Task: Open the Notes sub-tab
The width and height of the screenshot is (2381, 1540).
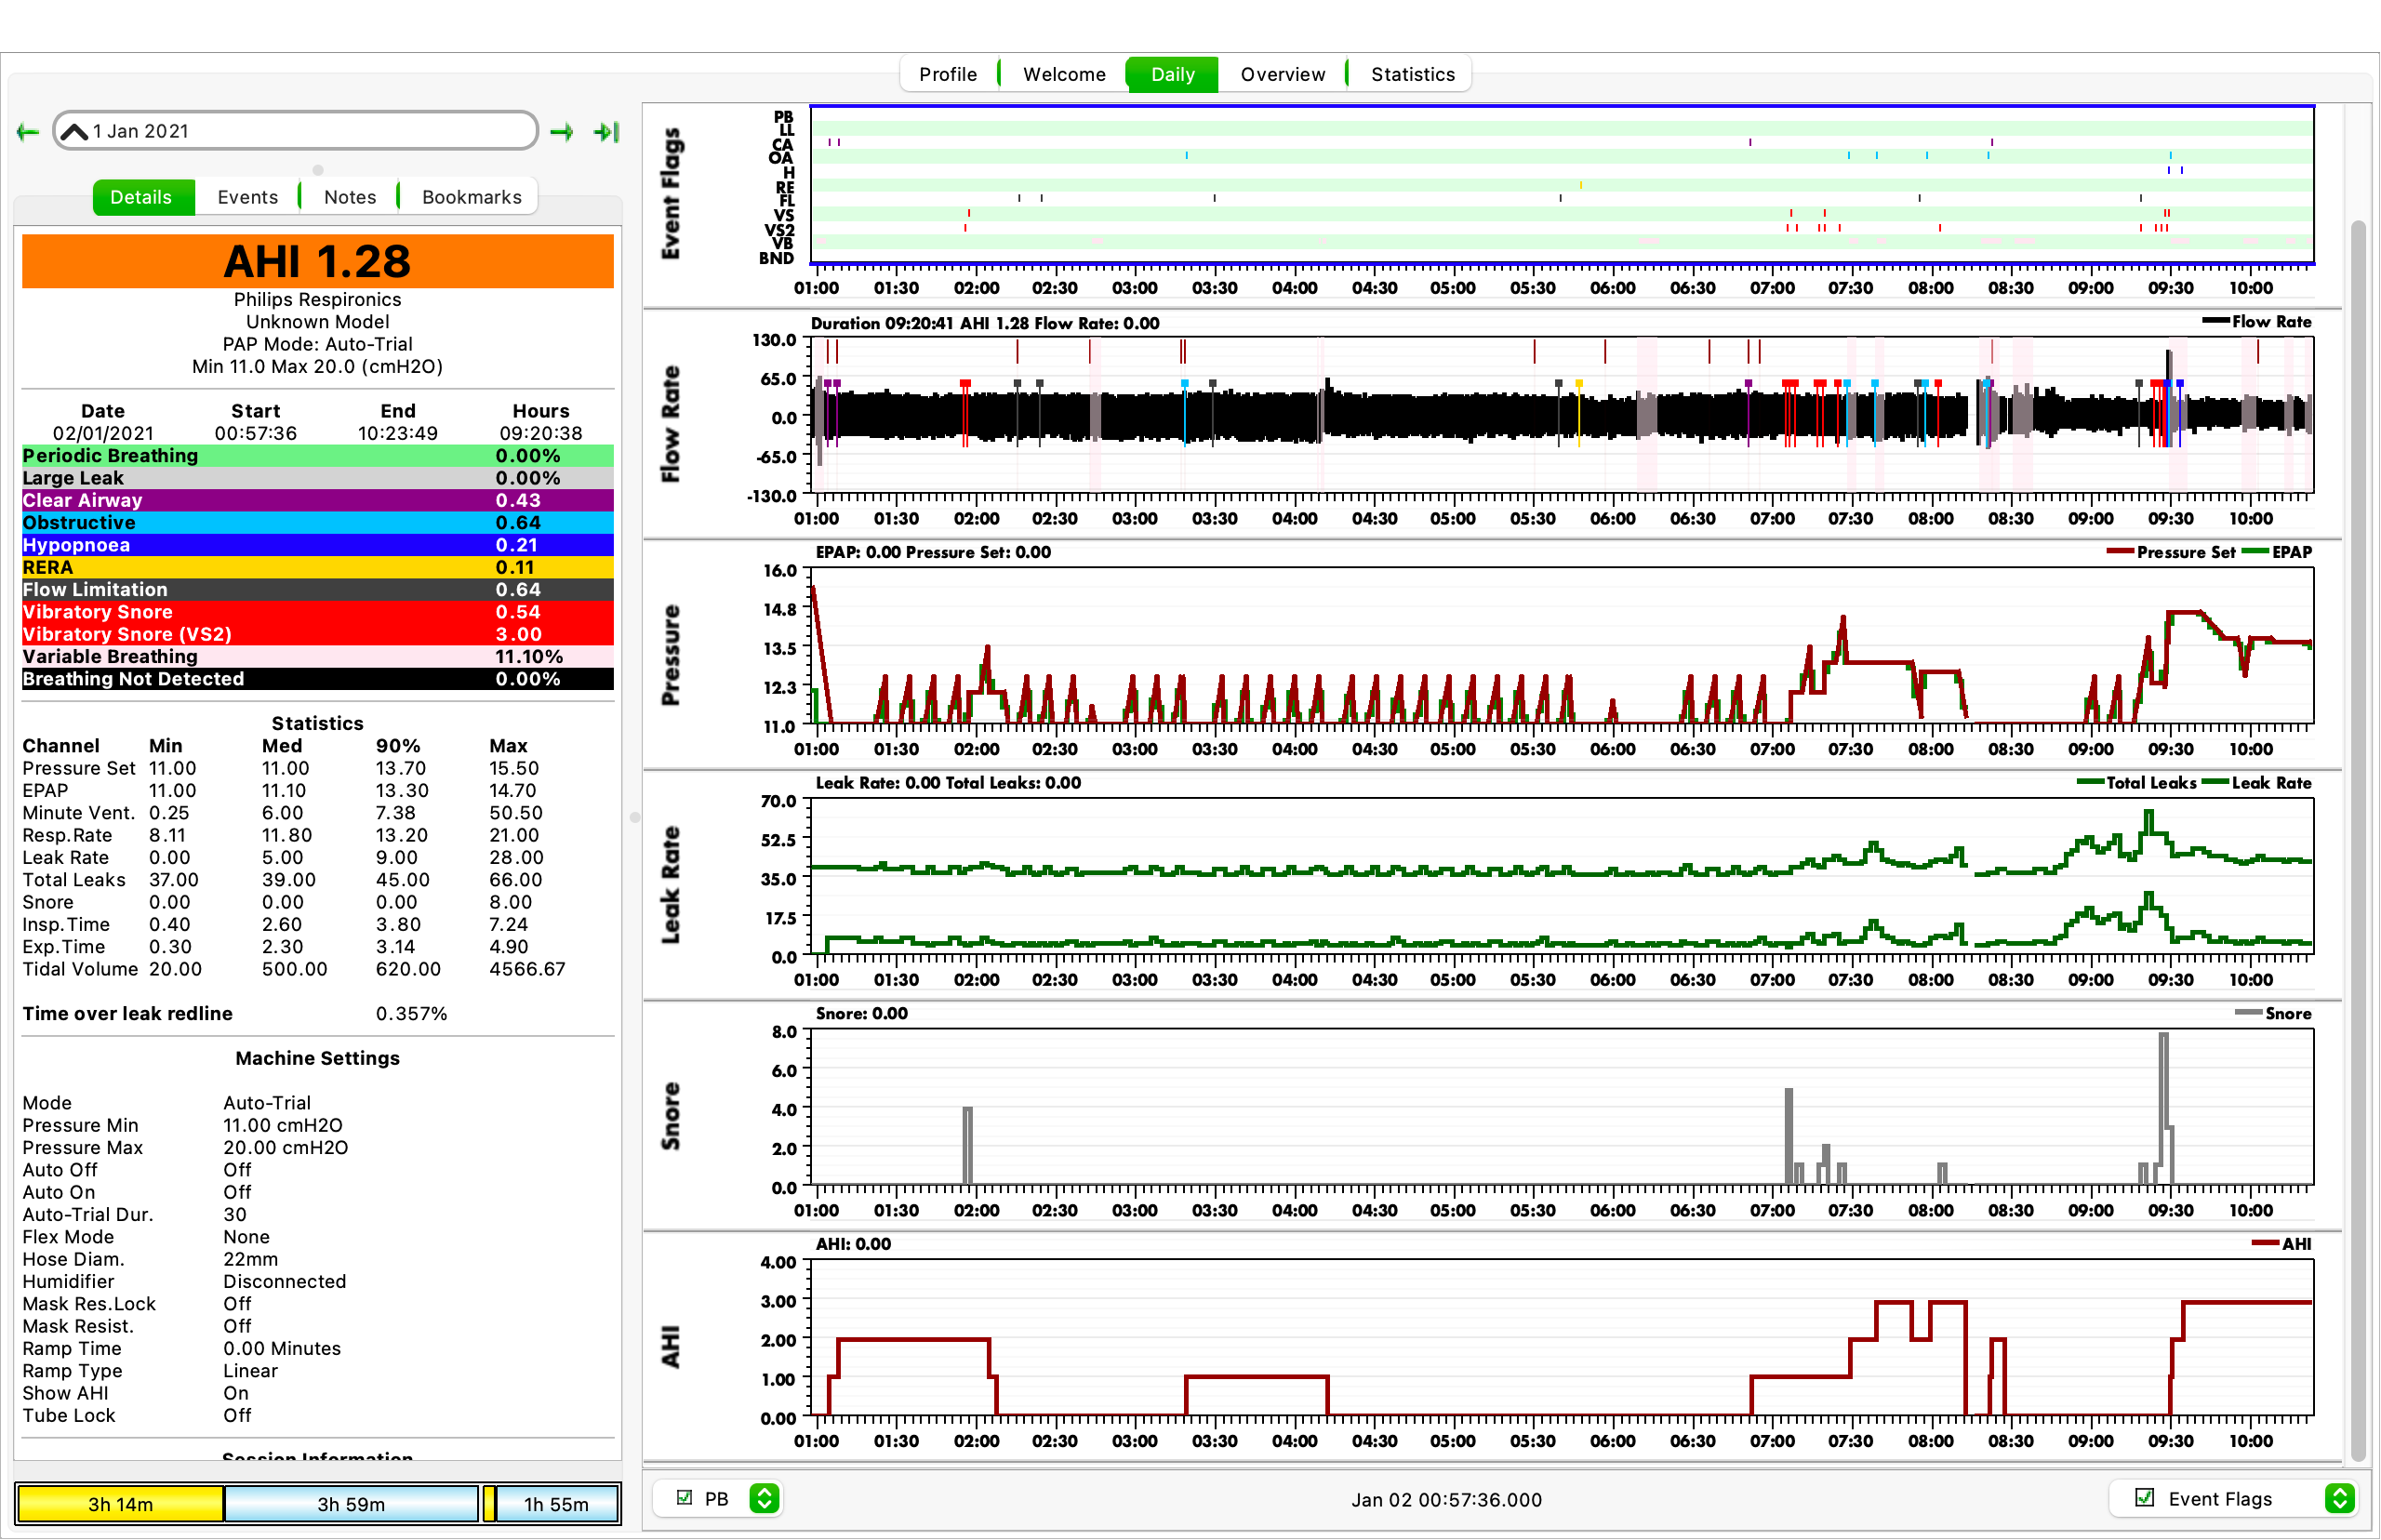Action: (350, 197)
